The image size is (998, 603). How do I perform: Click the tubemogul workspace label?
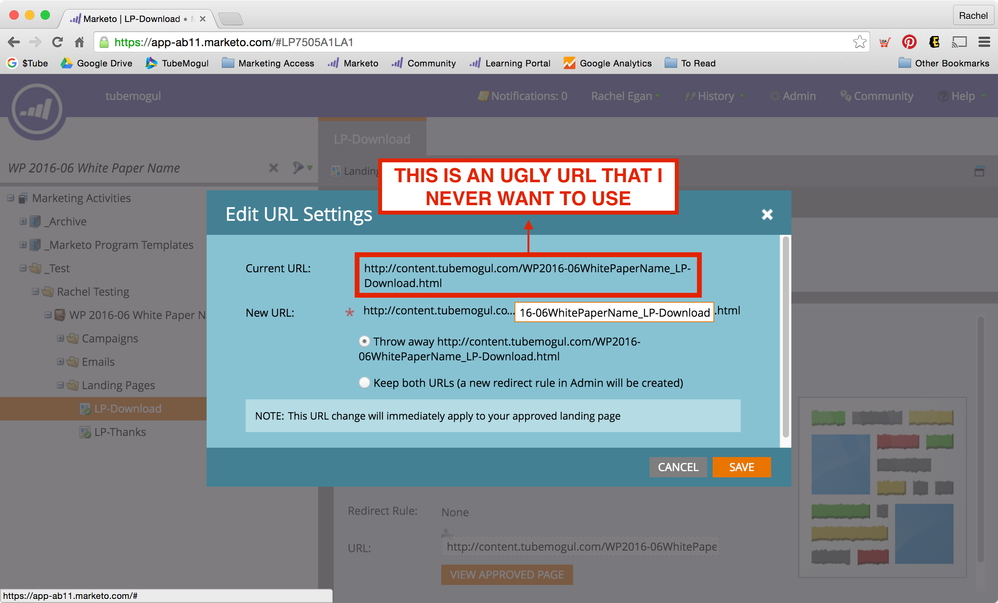click(x=133, y=96)
